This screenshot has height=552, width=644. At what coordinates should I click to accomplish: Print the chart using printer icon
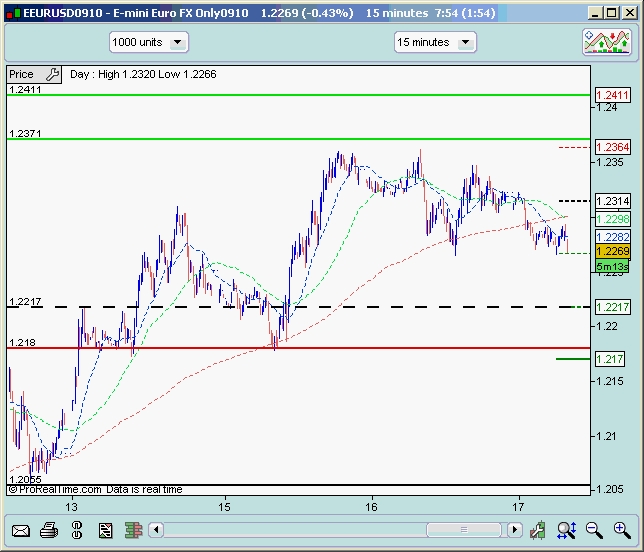(48, 530)
